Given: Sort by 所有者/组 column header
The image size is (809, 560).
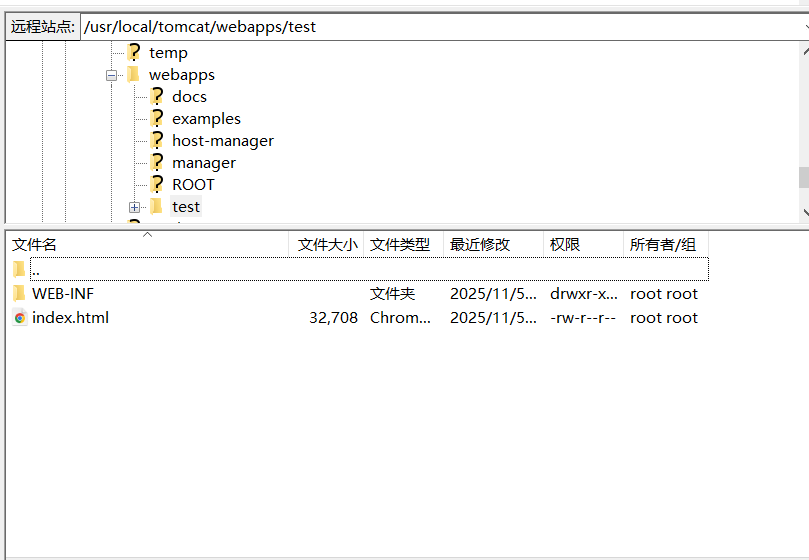Looking at the screenshot, I should tap(666, 244).
